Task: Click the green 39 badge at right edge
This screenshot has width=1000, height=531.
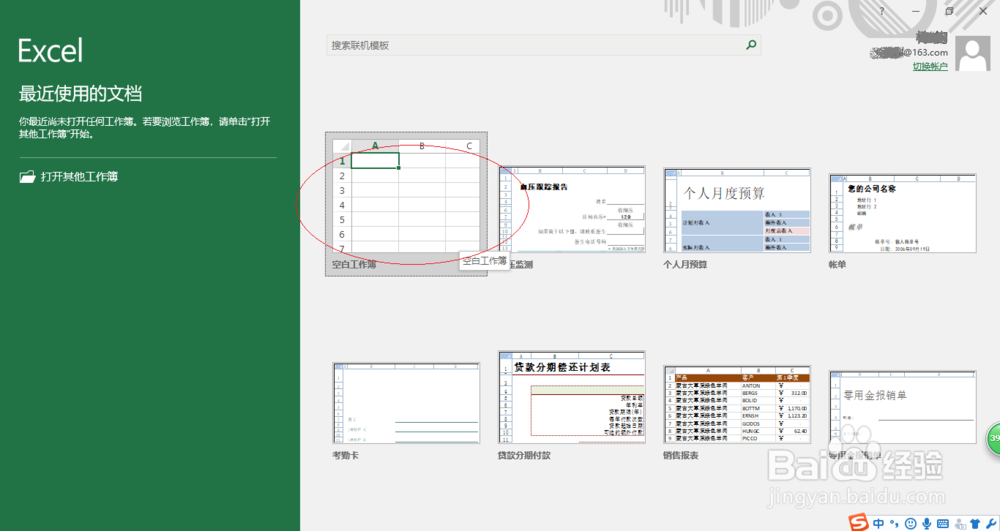Action: [x=994, y=438]
